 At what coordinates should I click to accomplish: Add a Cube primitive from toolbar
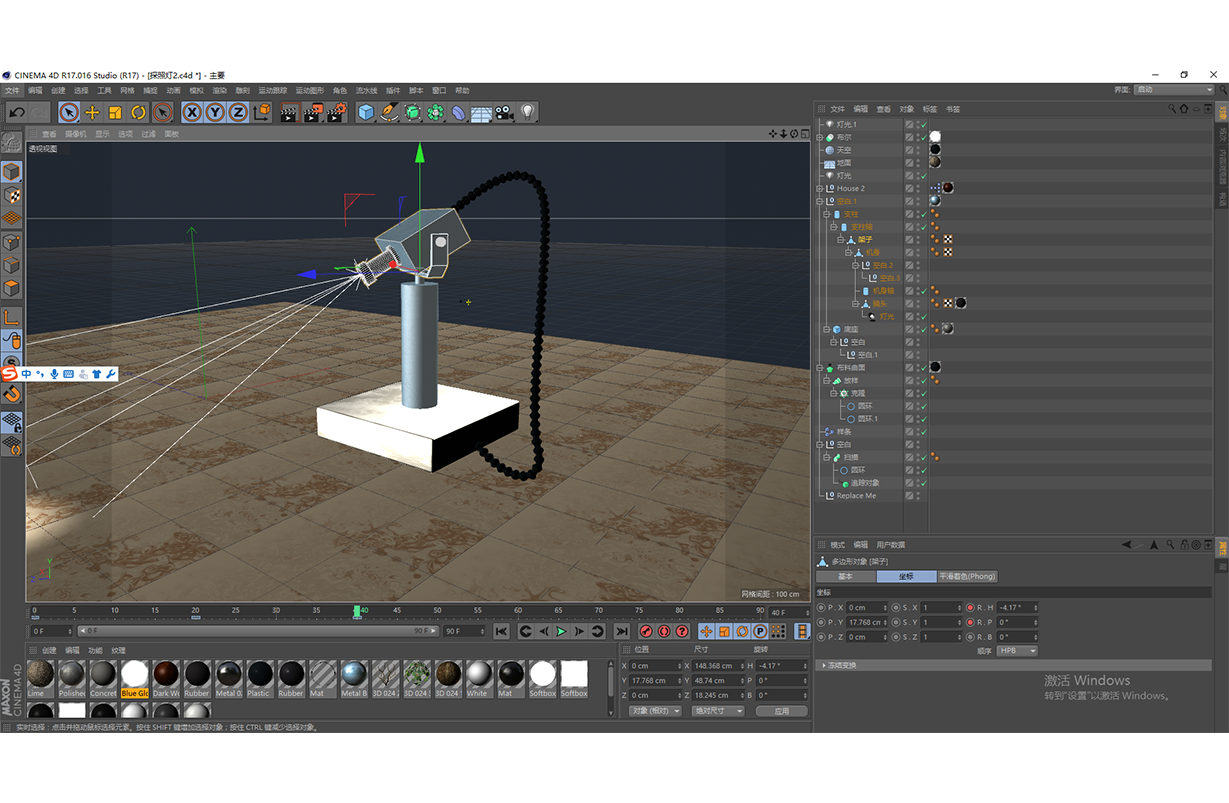366,113
